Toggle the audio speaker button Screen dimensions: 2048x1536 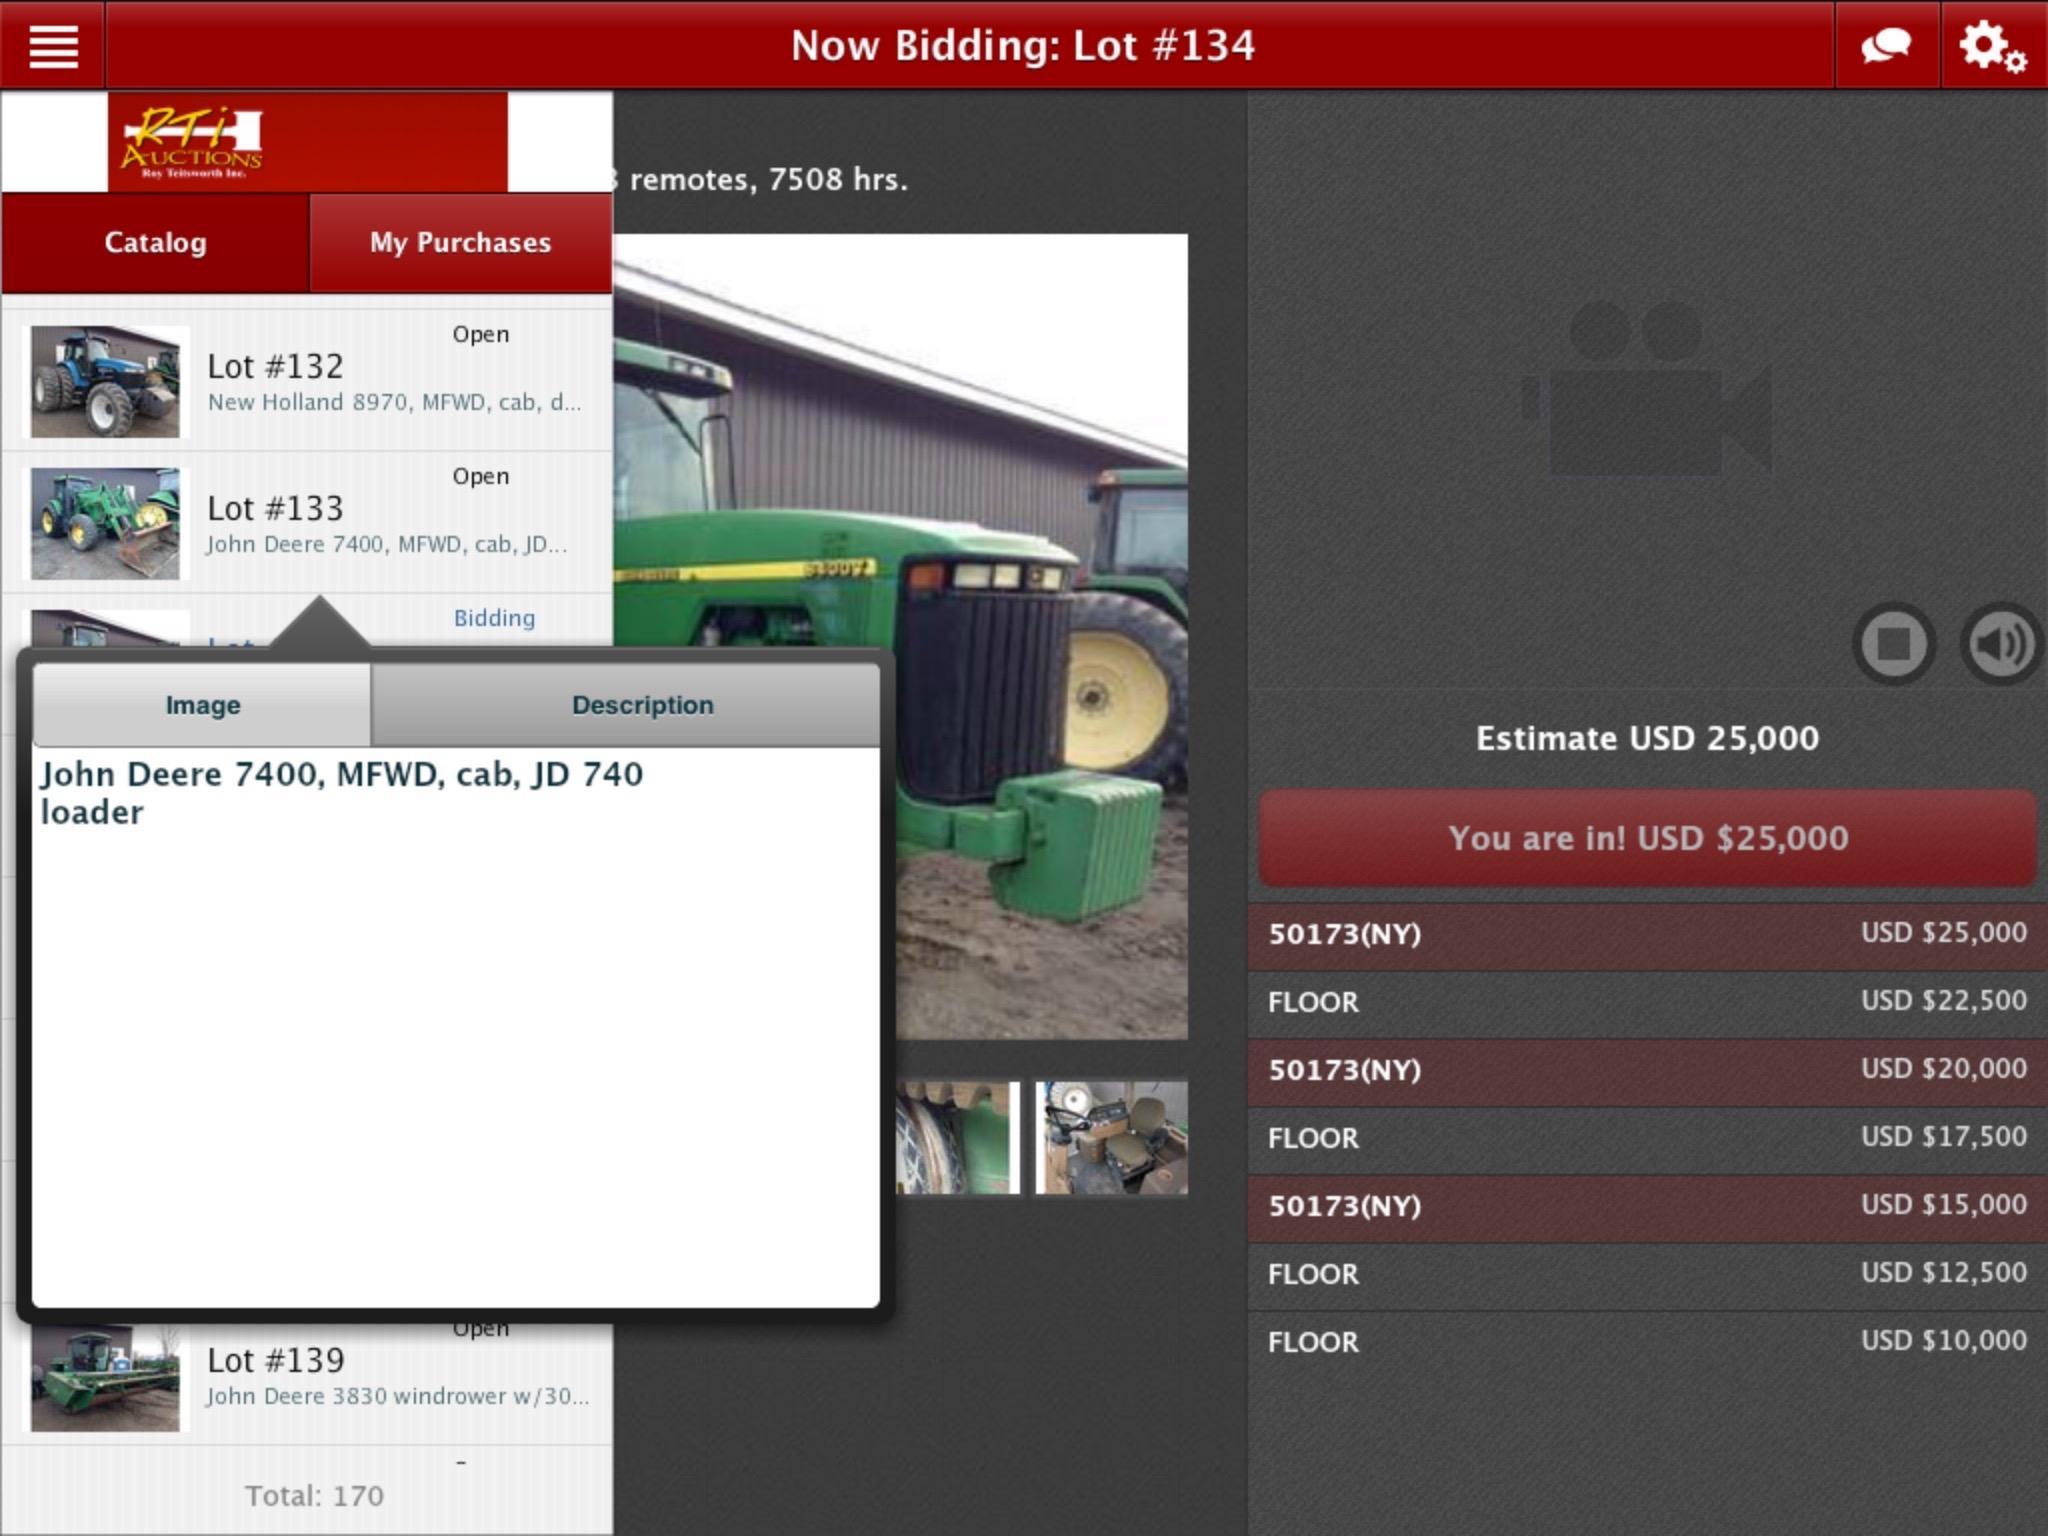[2001, 643]
